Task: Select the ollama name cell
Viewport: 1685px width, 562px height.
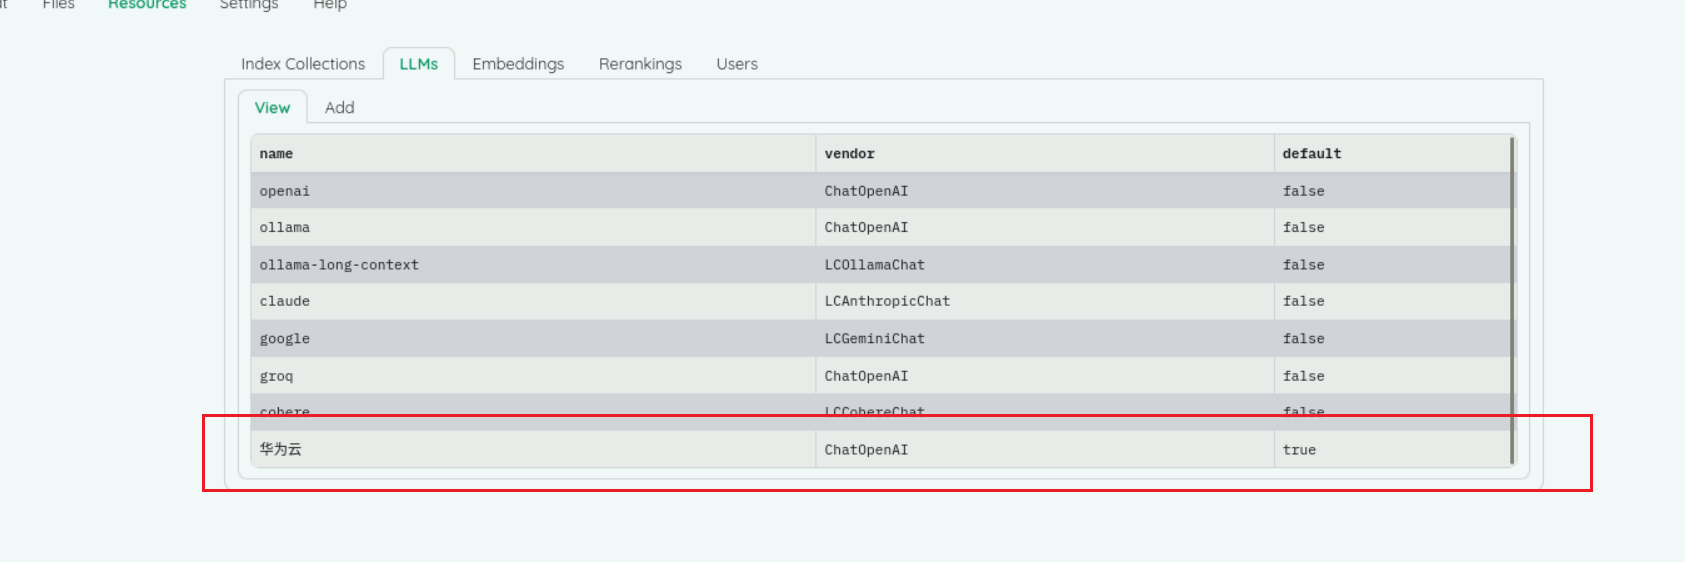Action: [x=533, y=228]
